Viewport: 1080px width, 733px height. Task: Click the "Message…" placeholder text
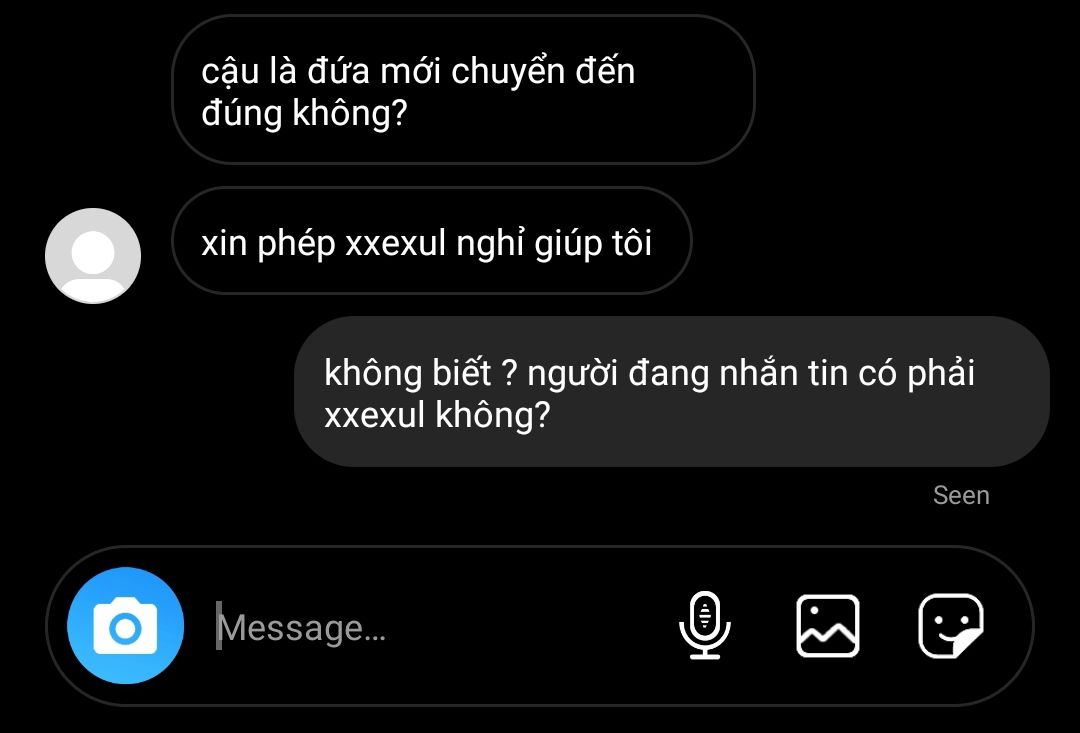(302, 628)
